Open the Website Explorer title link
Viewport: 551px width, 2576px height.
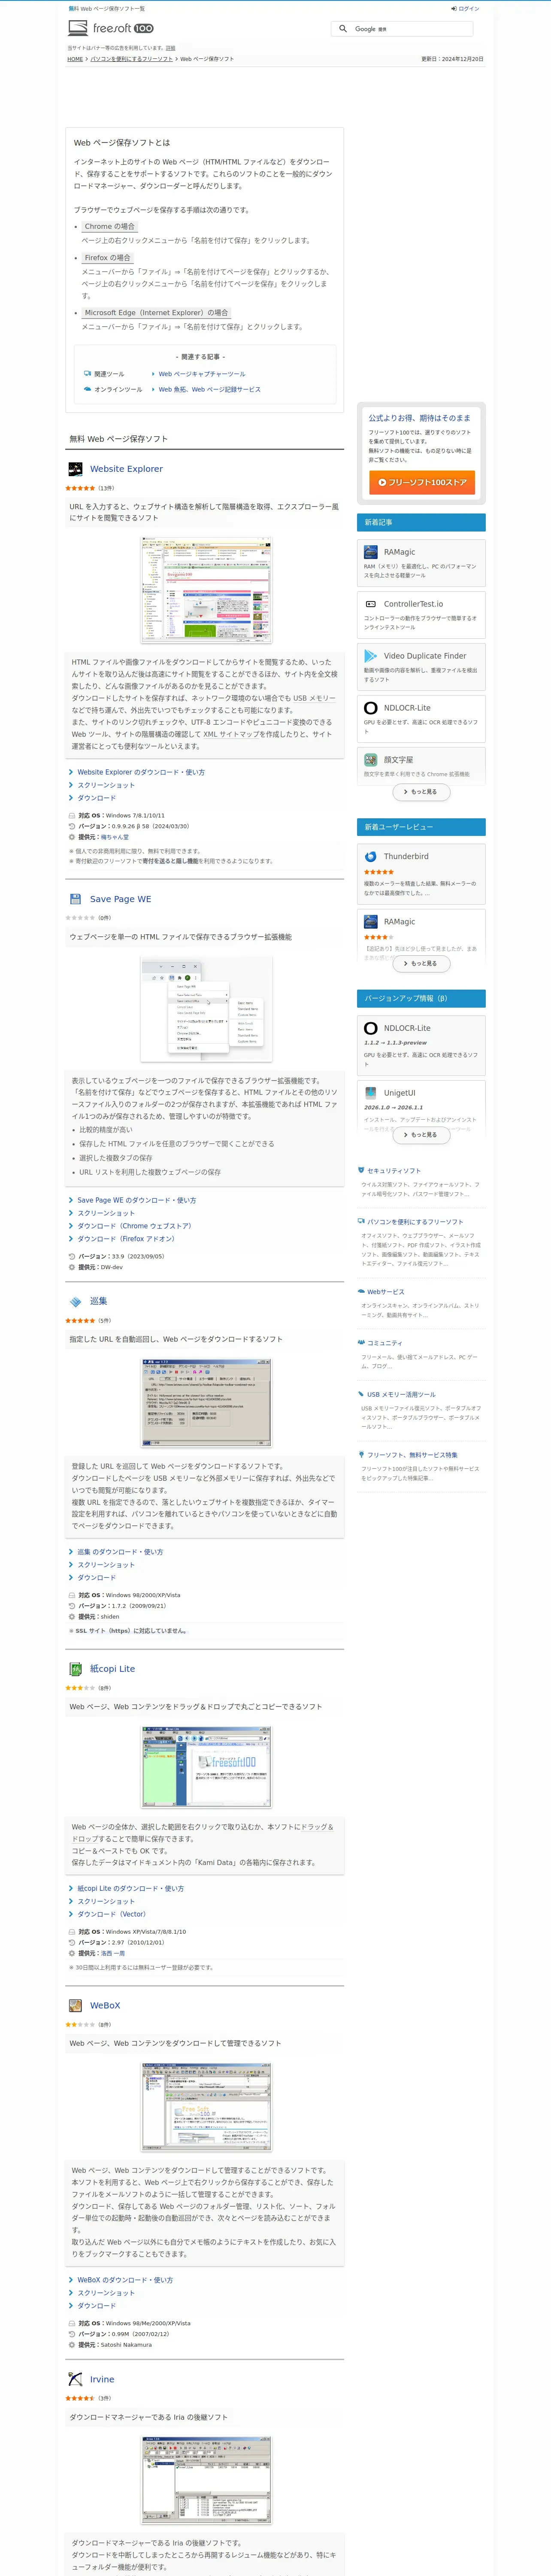pos(126,468)
